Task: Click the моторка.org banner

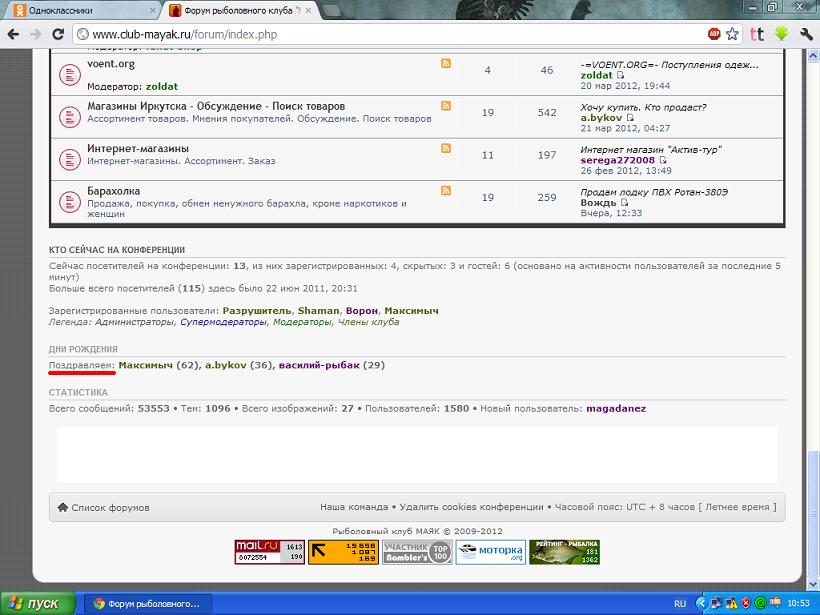Action: coord(491,552)
